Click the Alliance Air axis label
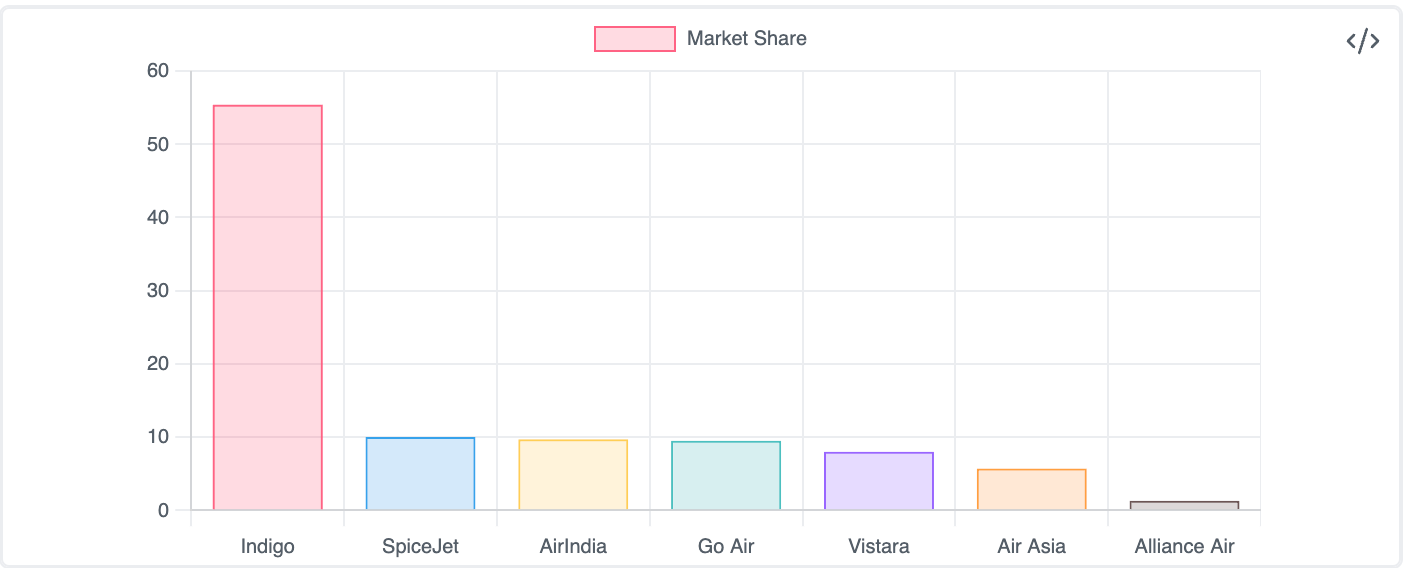The height and width of the screenshot is (568, 1408). [x=1184, y=547]
